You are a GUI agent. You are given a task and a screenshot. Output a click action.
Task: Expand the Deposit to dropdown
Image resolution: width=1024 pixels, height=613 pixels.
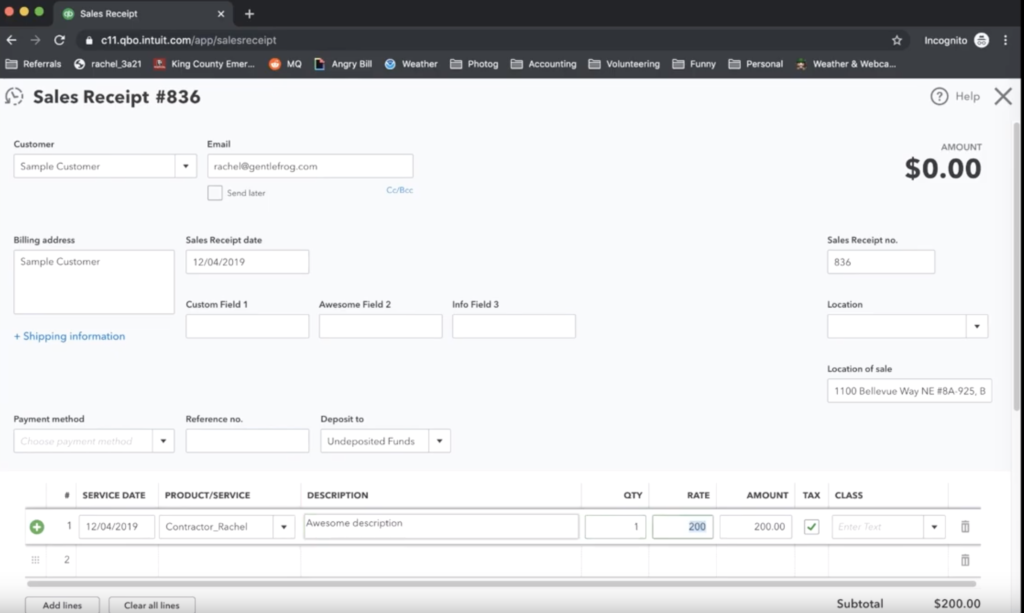pyautogui.click(x=439, y=441)
